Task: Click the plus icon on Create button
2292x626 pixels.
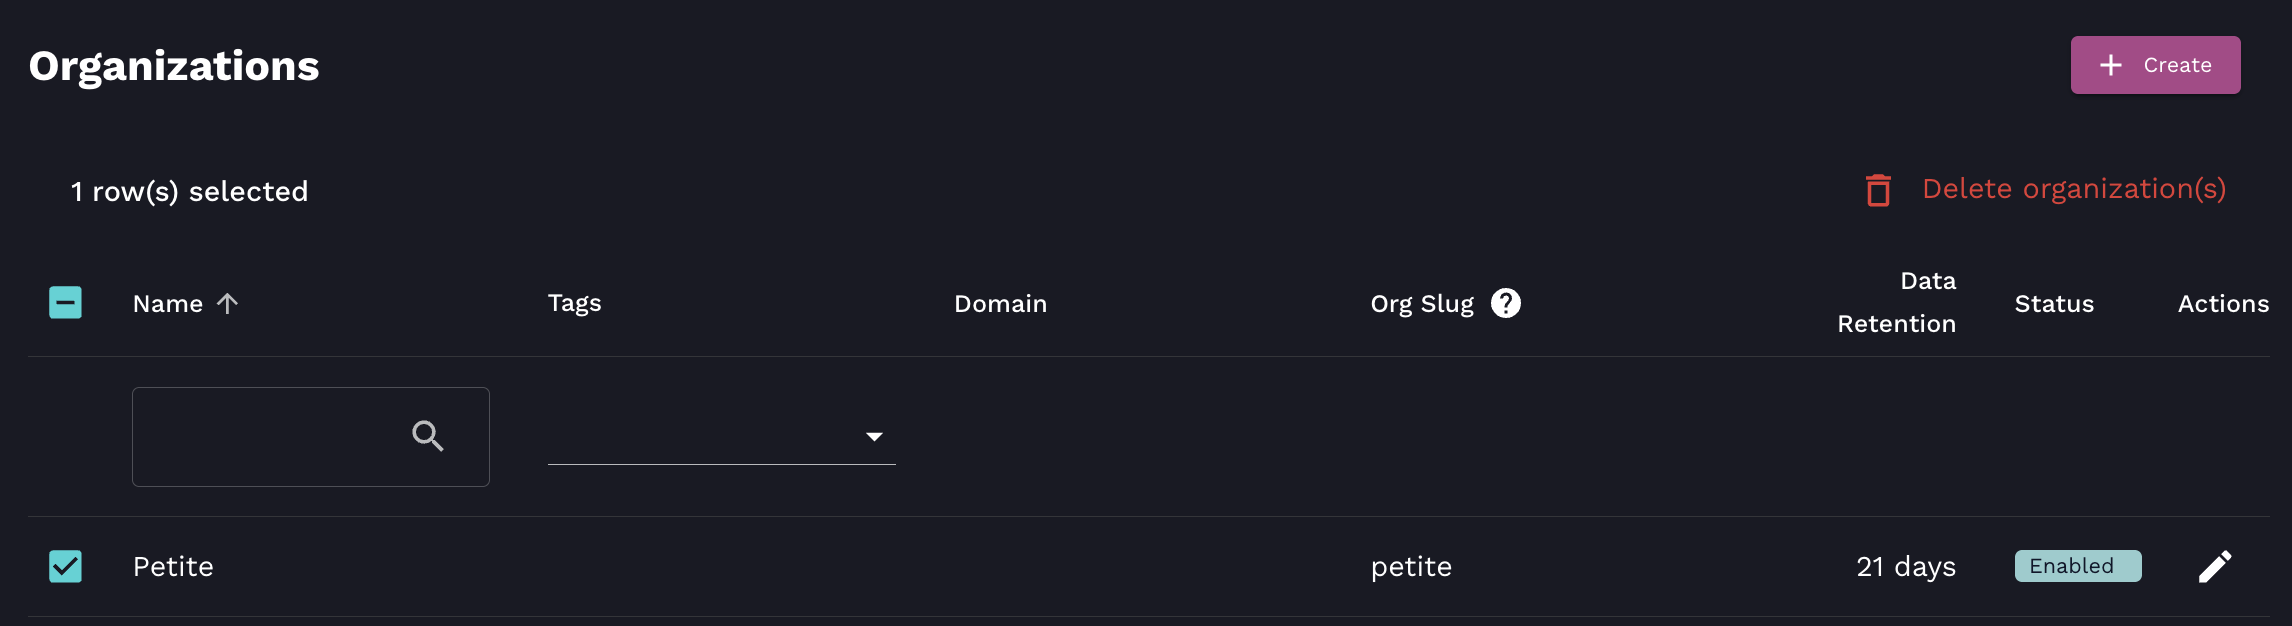Action: [x=2110, y=65]
